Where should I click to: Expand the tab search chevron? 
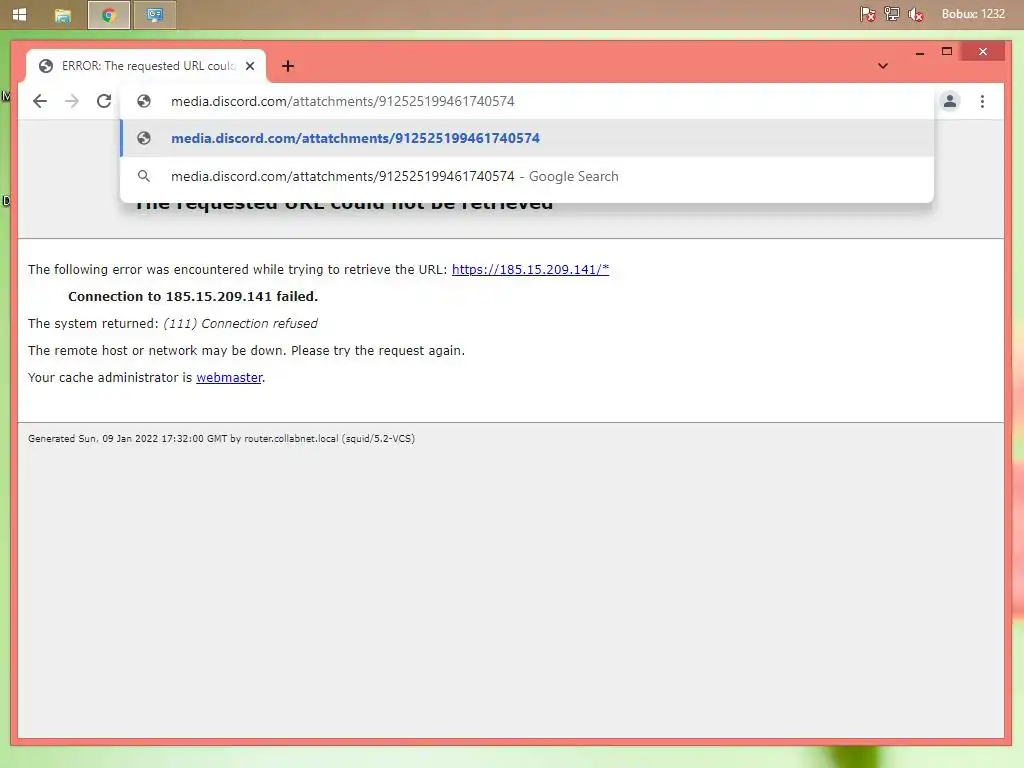coord(883,66)
